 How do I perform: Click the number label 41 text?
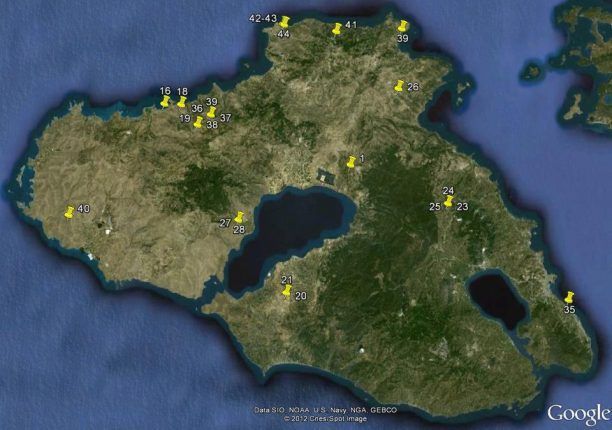point(350,25)
